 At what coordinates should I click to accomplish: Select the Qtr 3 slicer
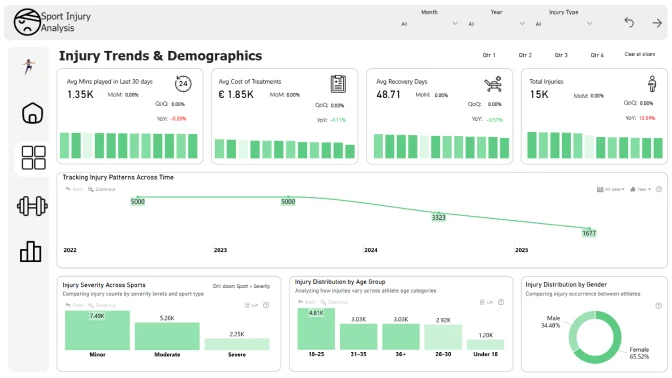(x=561, y=55)
